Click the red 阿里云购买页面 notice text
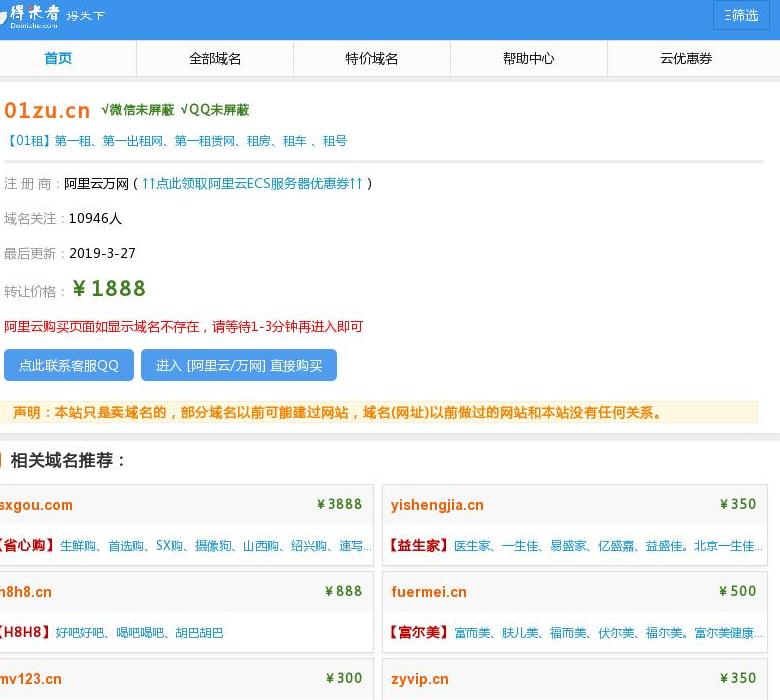The width and height of the screenshot is (780, 700). point(184,326)
